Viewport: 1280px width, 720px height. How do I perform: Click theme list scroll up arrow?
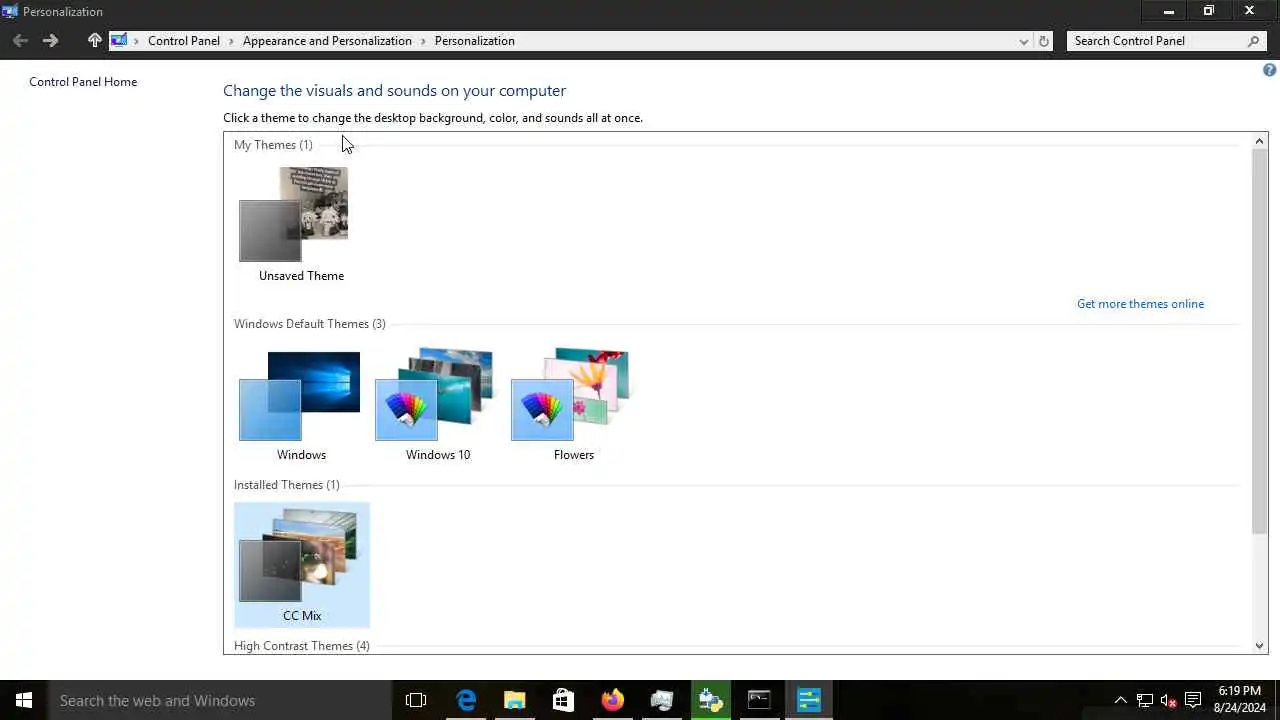pyautogui.click(x=1259, y=141)
